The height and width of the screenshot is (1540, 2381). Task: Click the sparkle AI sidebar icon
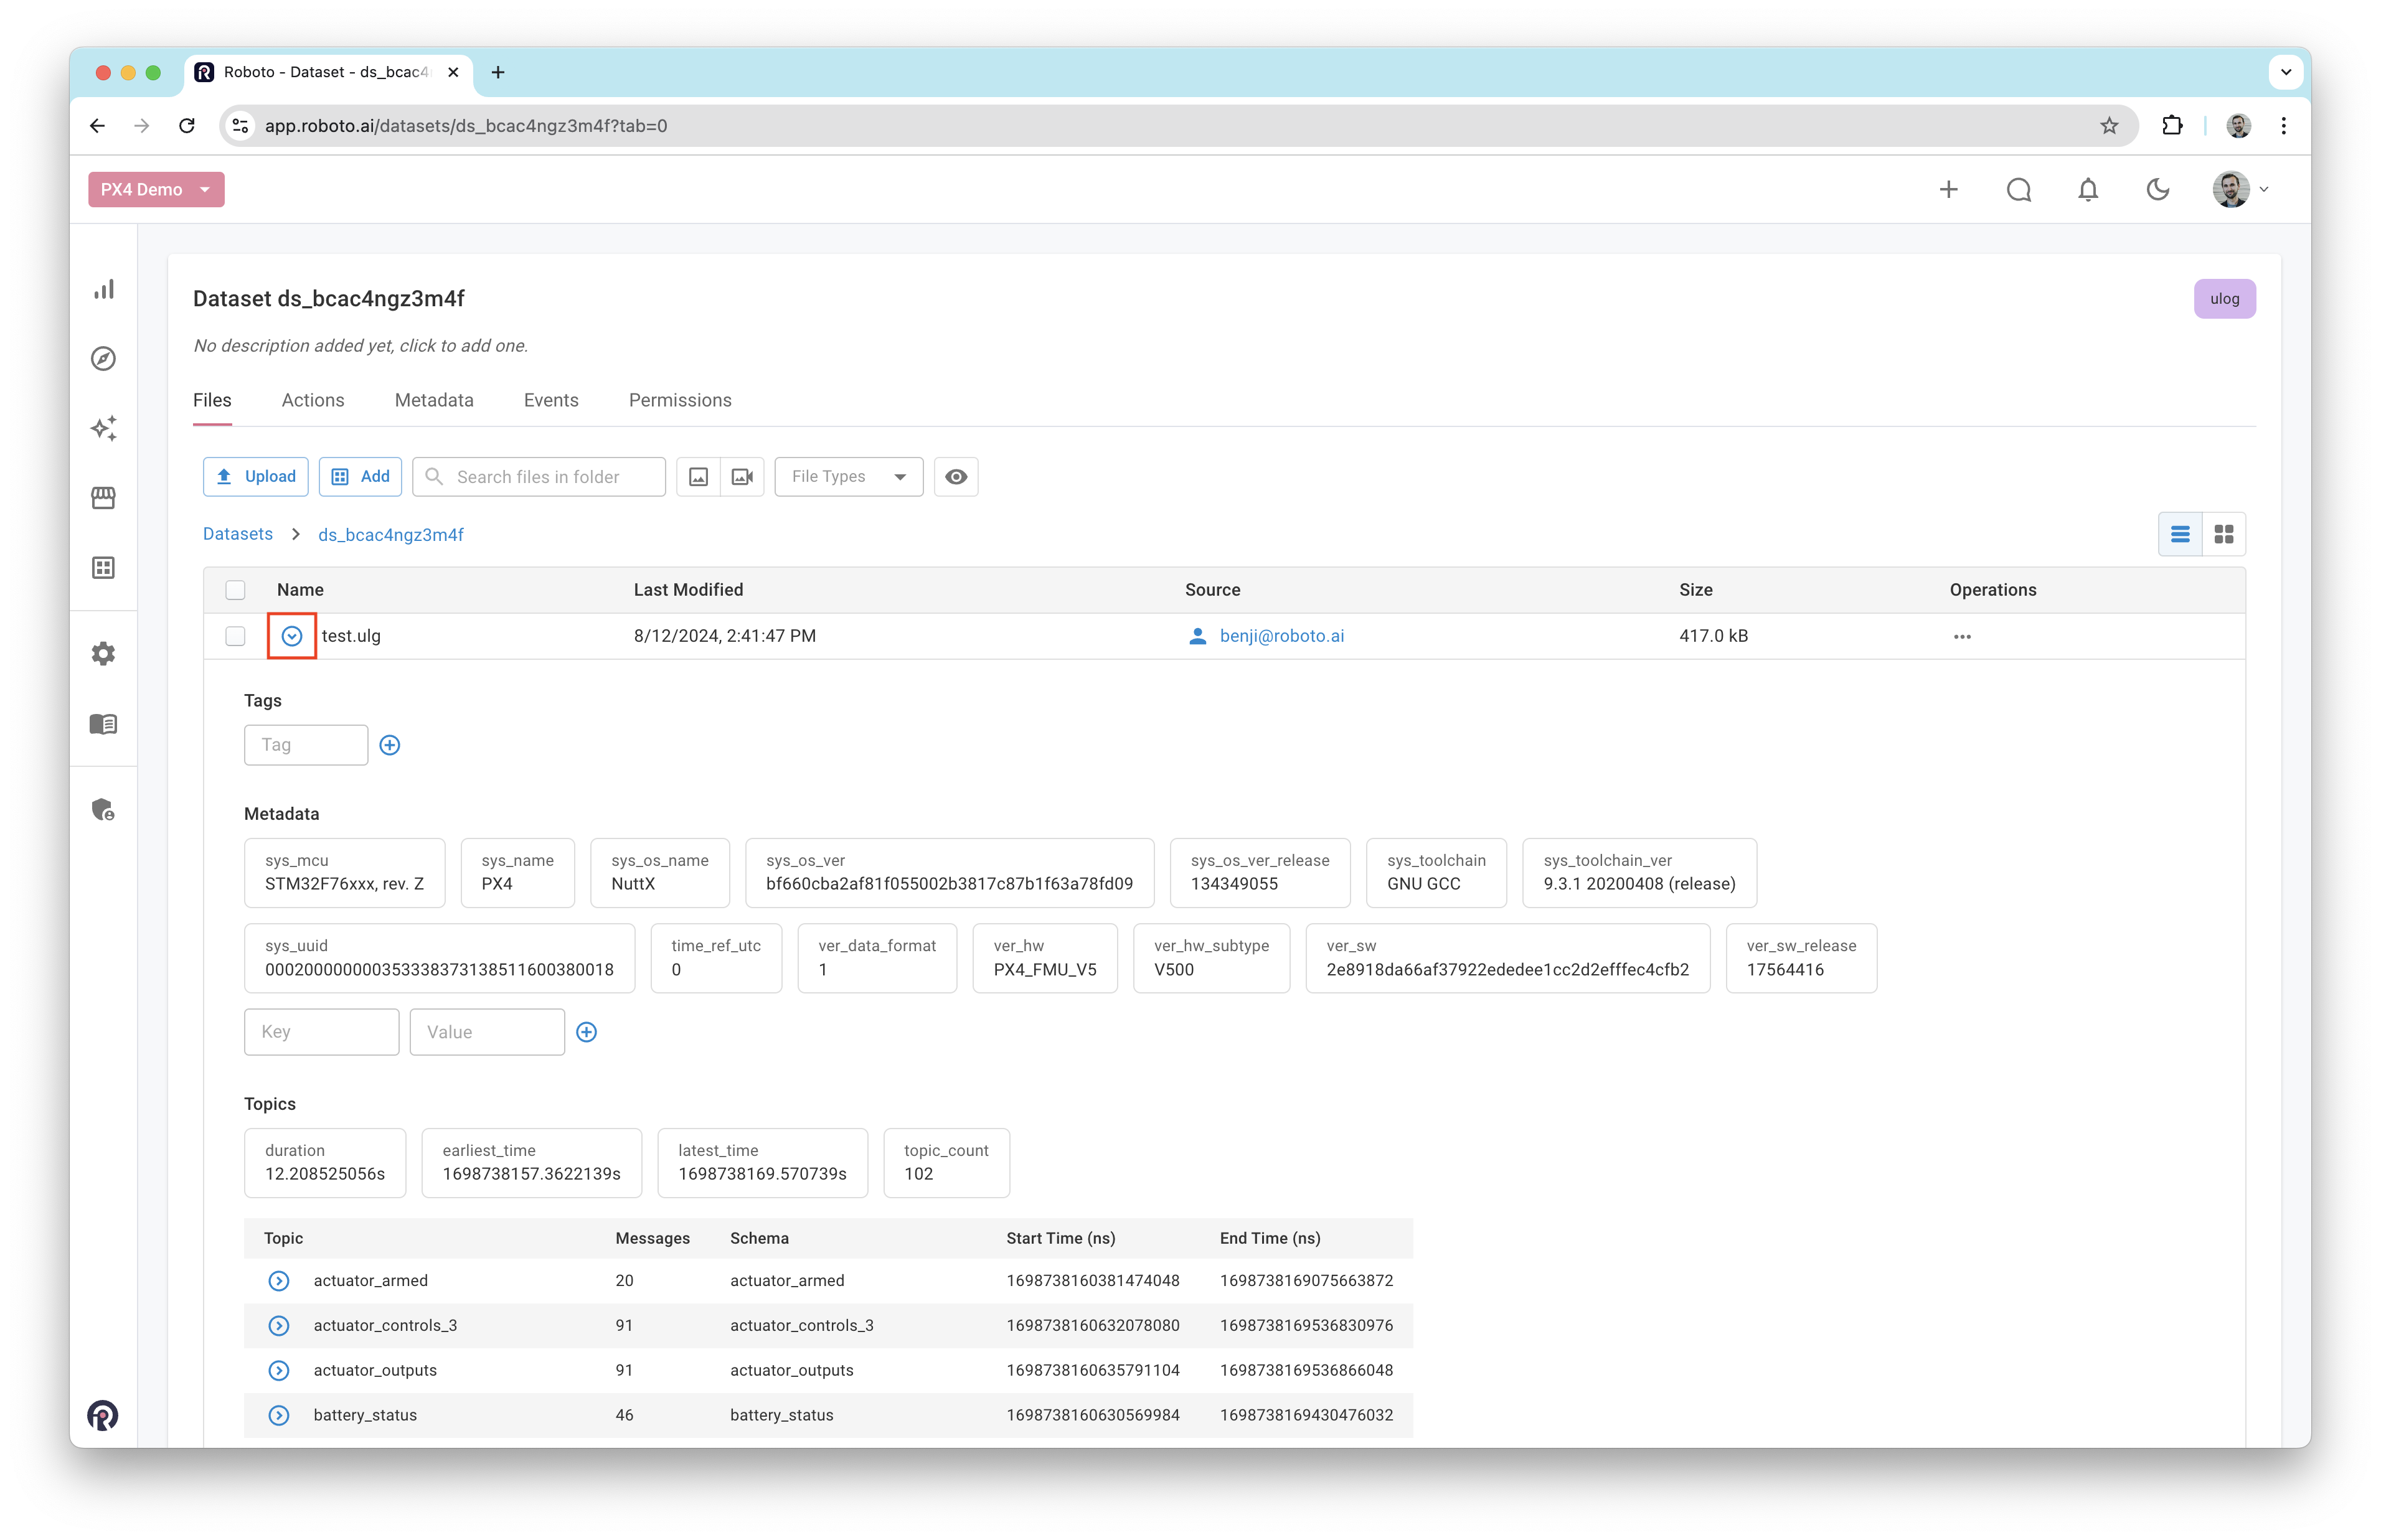[104, 428]
